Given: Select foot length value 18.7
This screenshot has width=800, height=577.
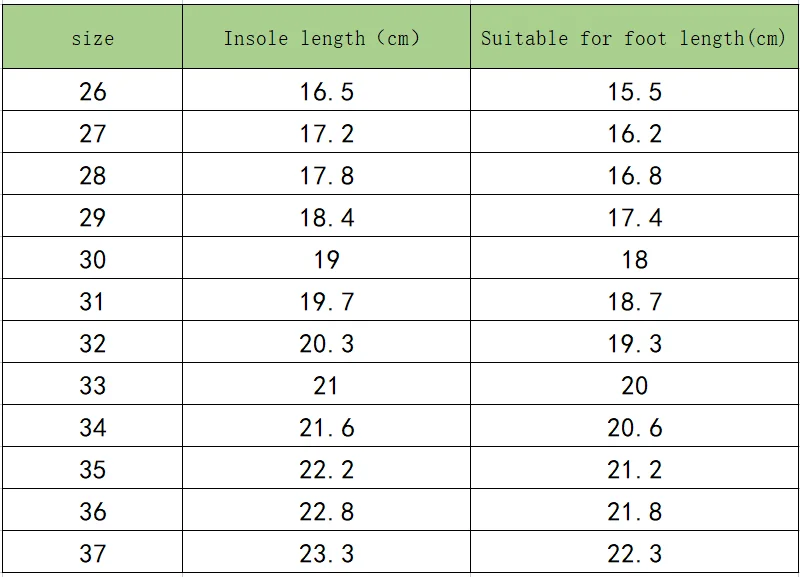Looking at the screenshot, I should 634,302.
